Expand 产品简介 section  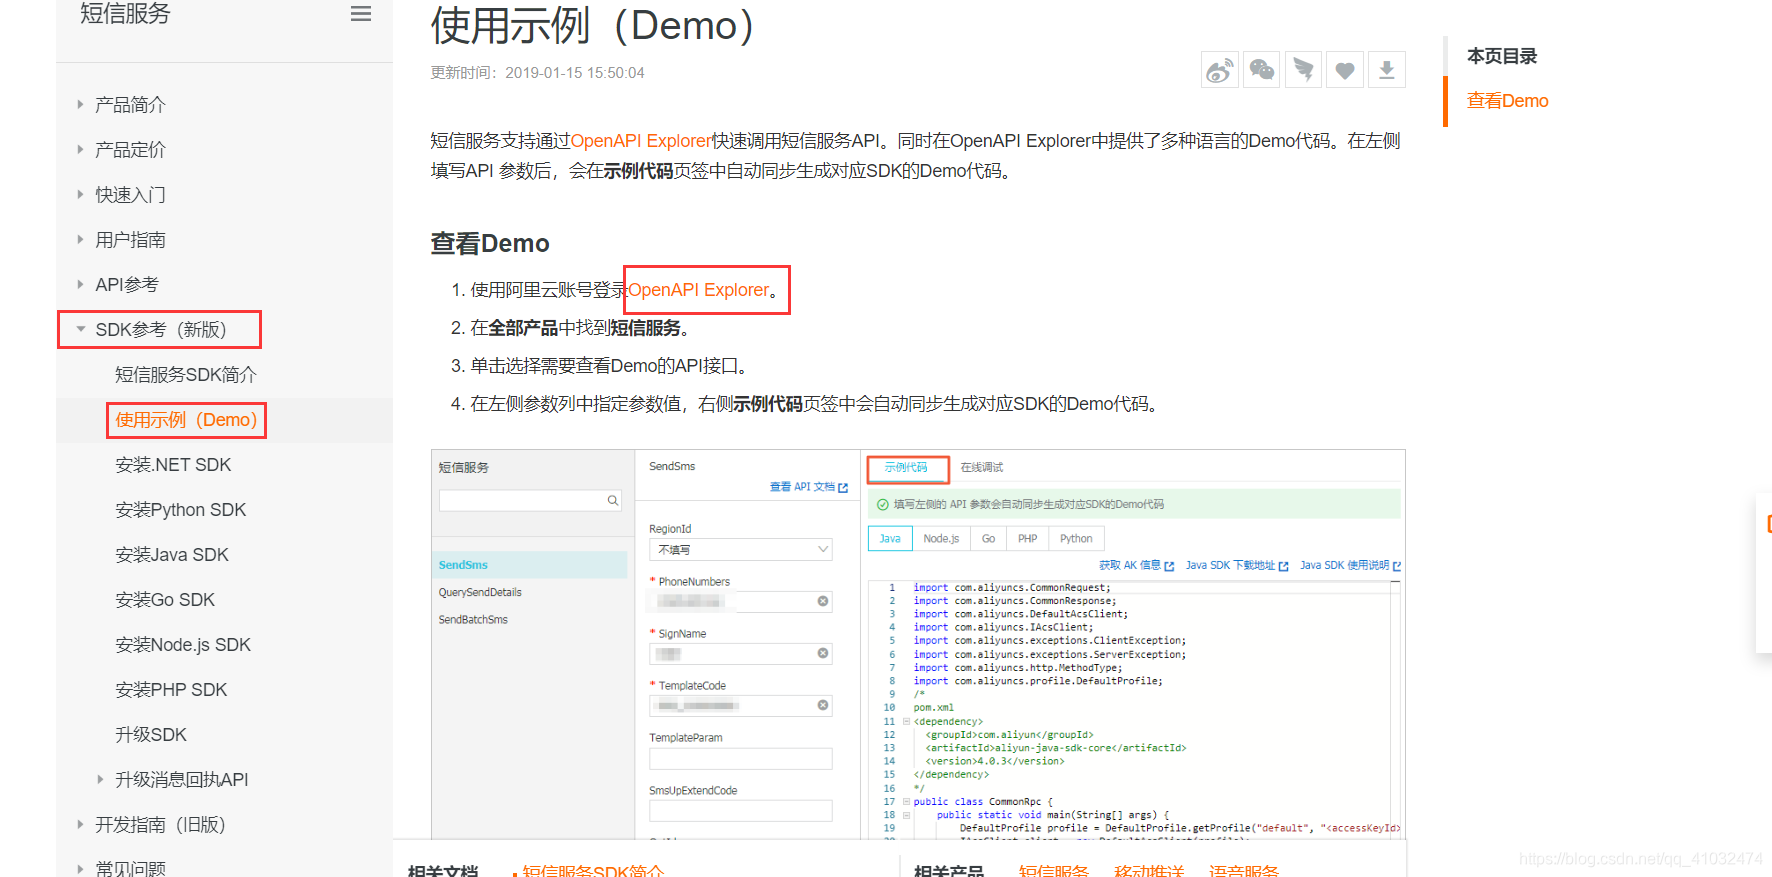pos(80,104)
